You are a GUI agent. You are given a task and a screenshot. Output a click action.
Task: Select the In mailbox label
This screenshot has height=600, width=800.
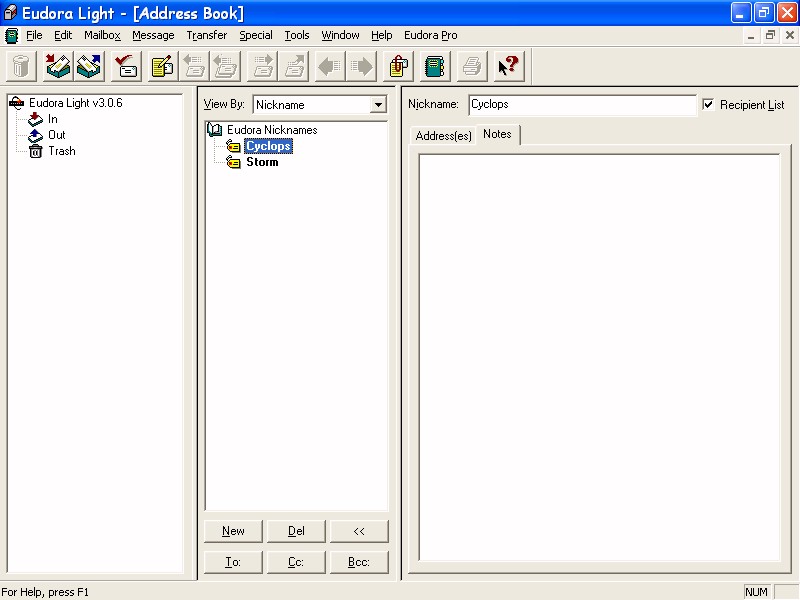click(53, 119)
